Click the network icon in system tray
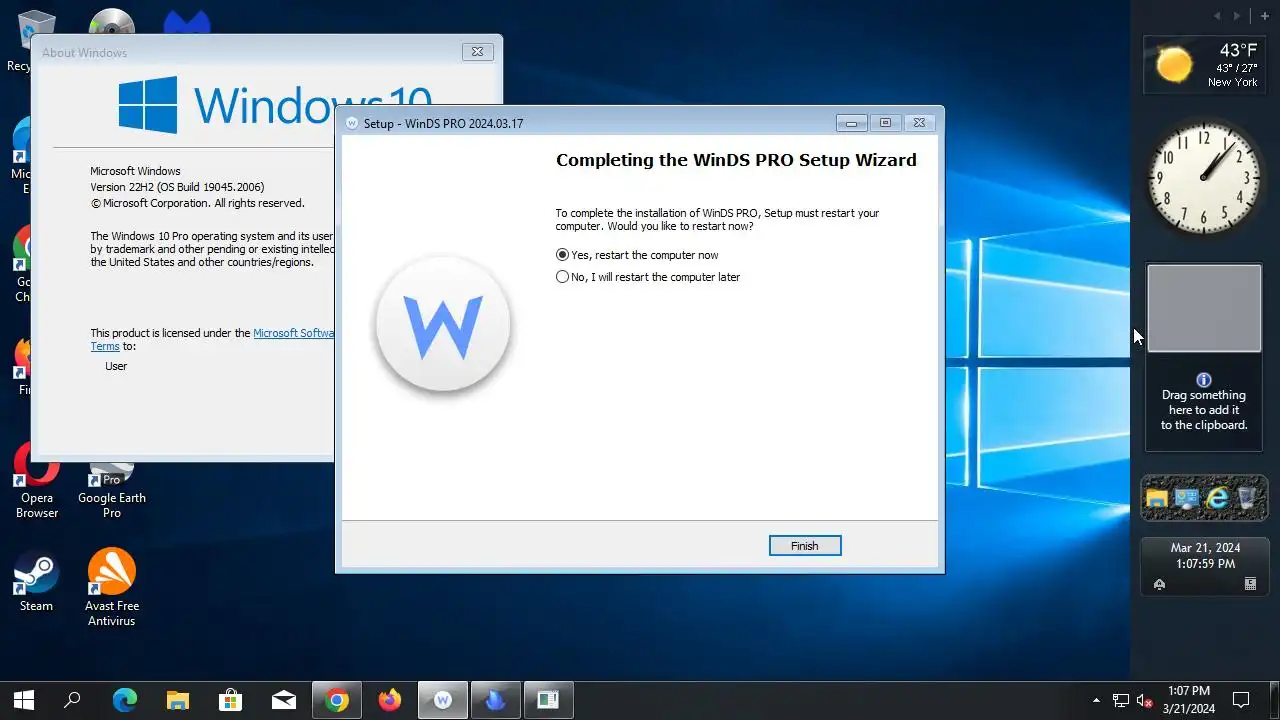 1121,701
